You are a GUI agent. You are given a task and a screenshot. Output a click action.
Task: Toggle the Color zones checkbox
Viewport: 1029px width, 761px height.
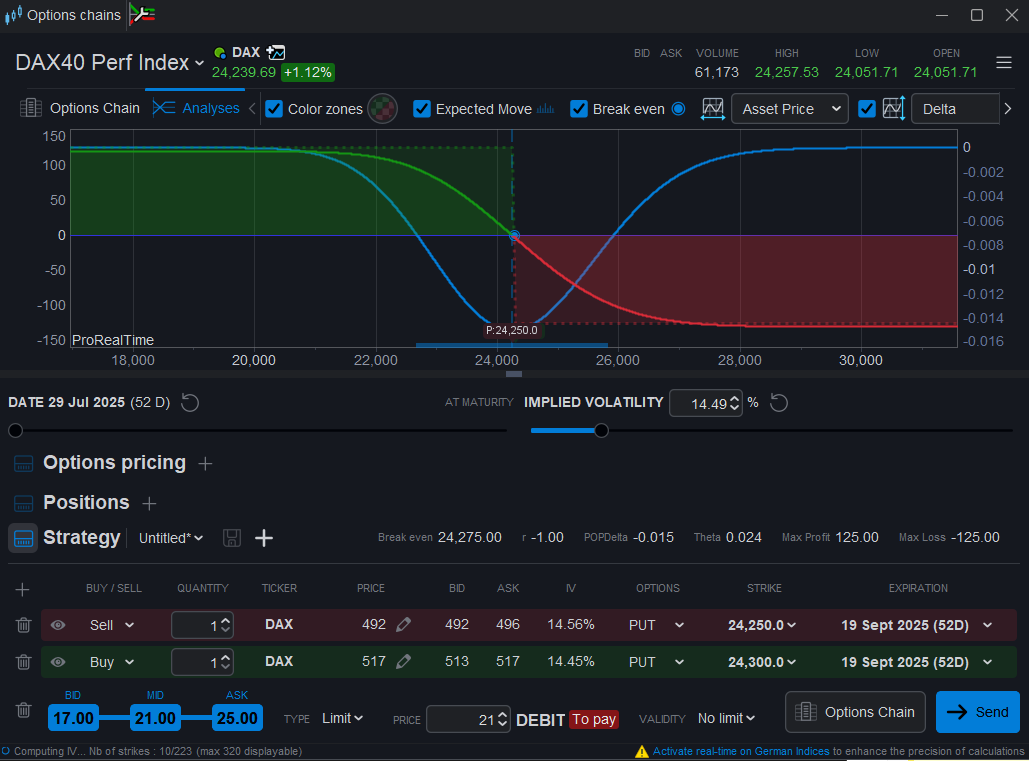[274, 109]
